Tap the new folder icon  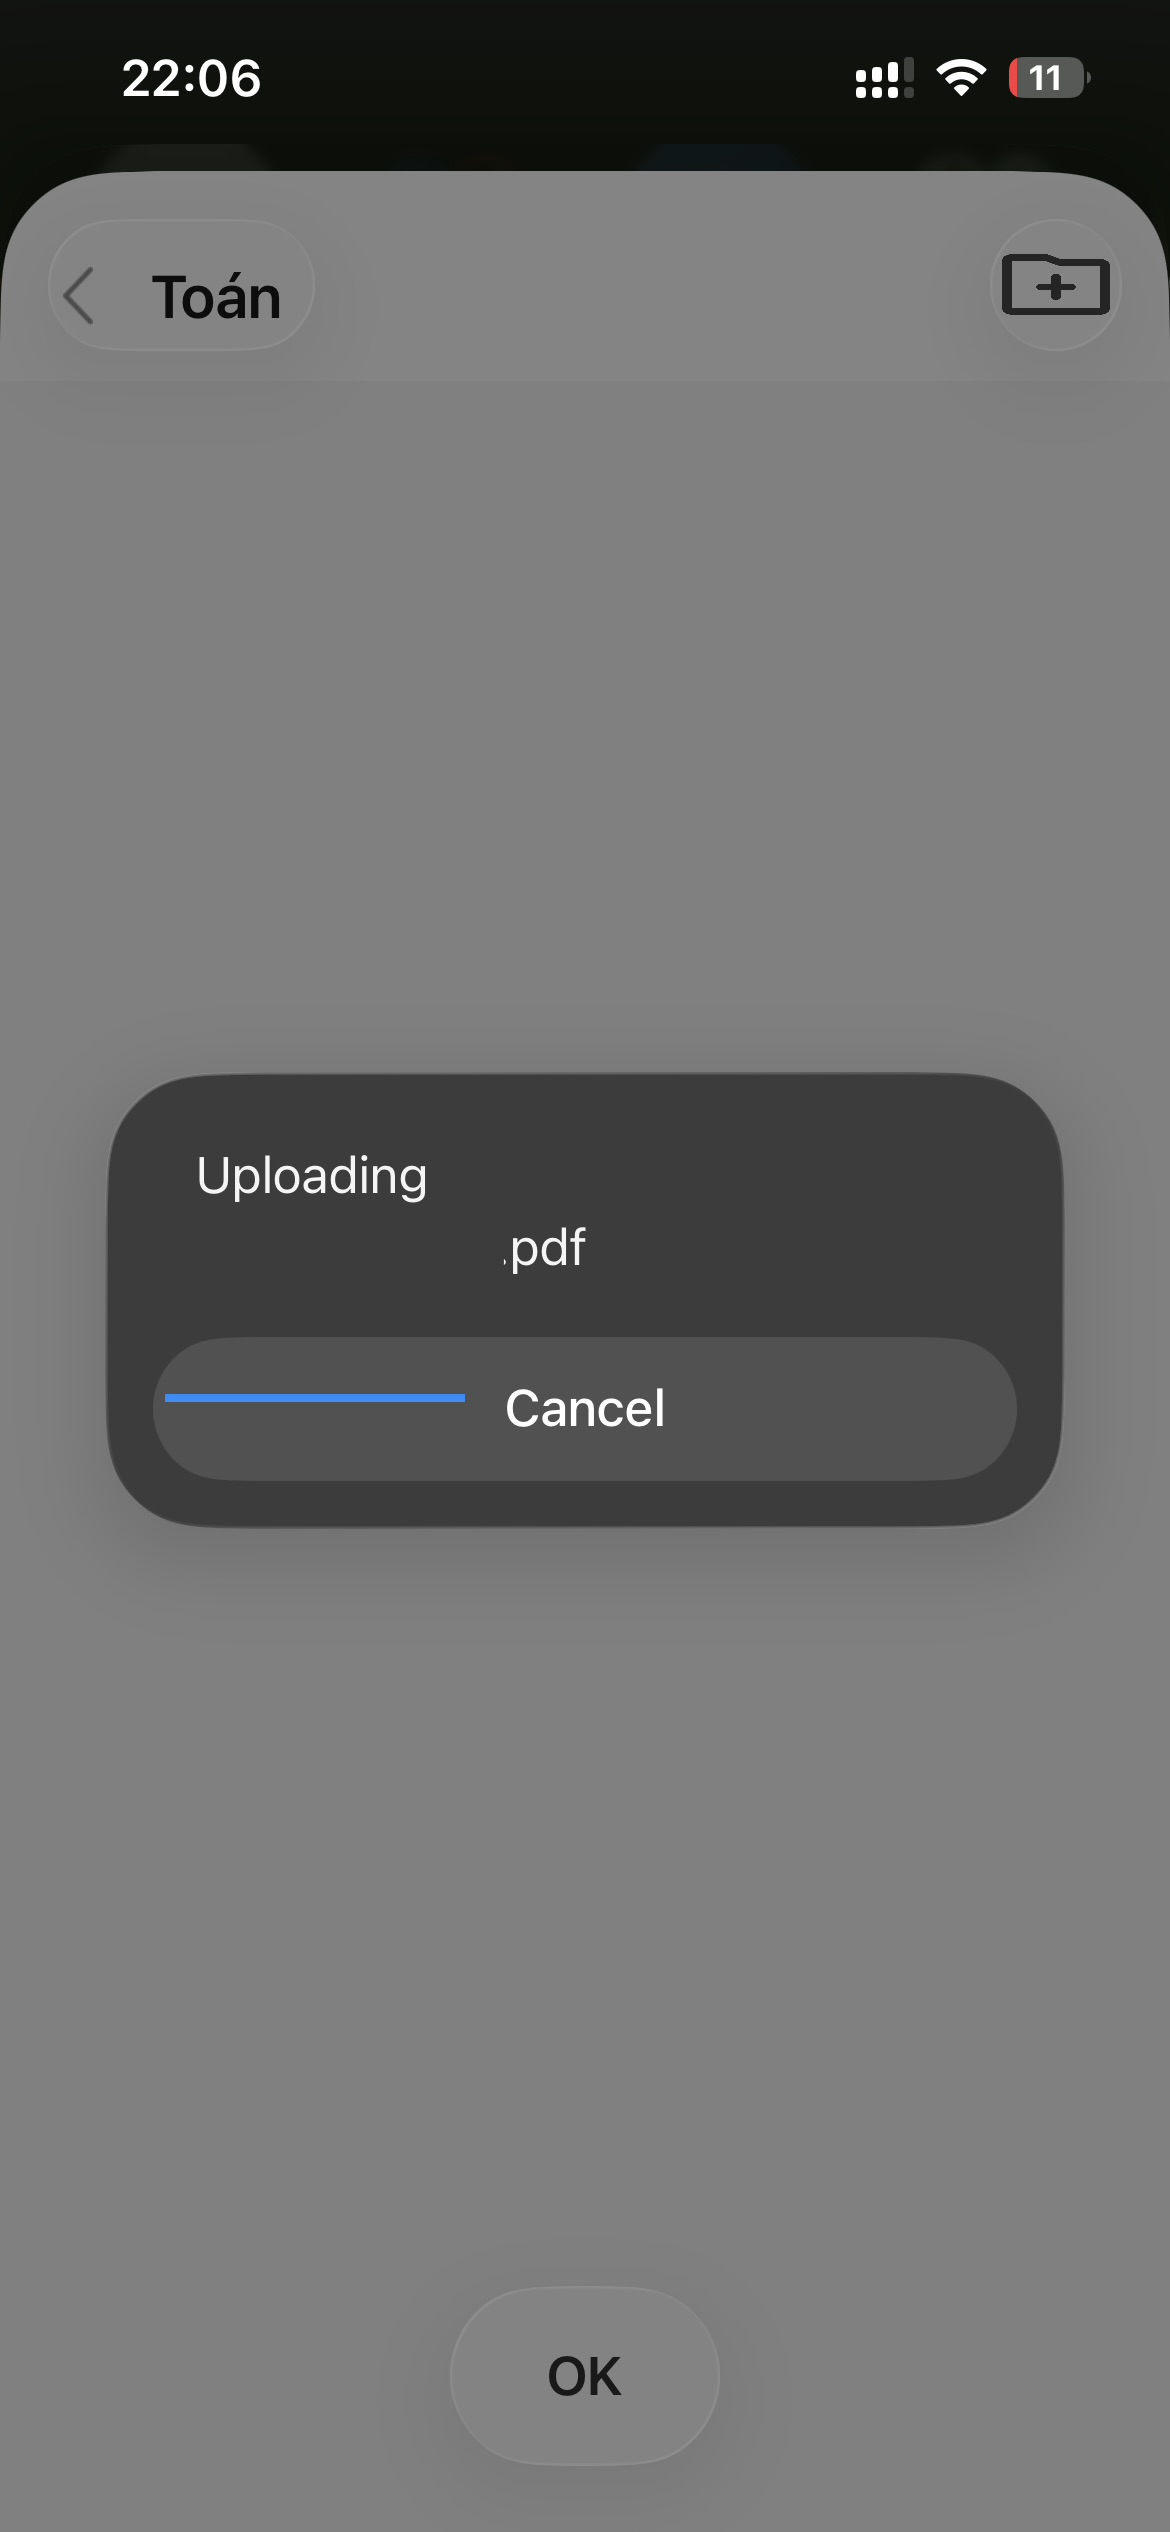point(1056,286)
